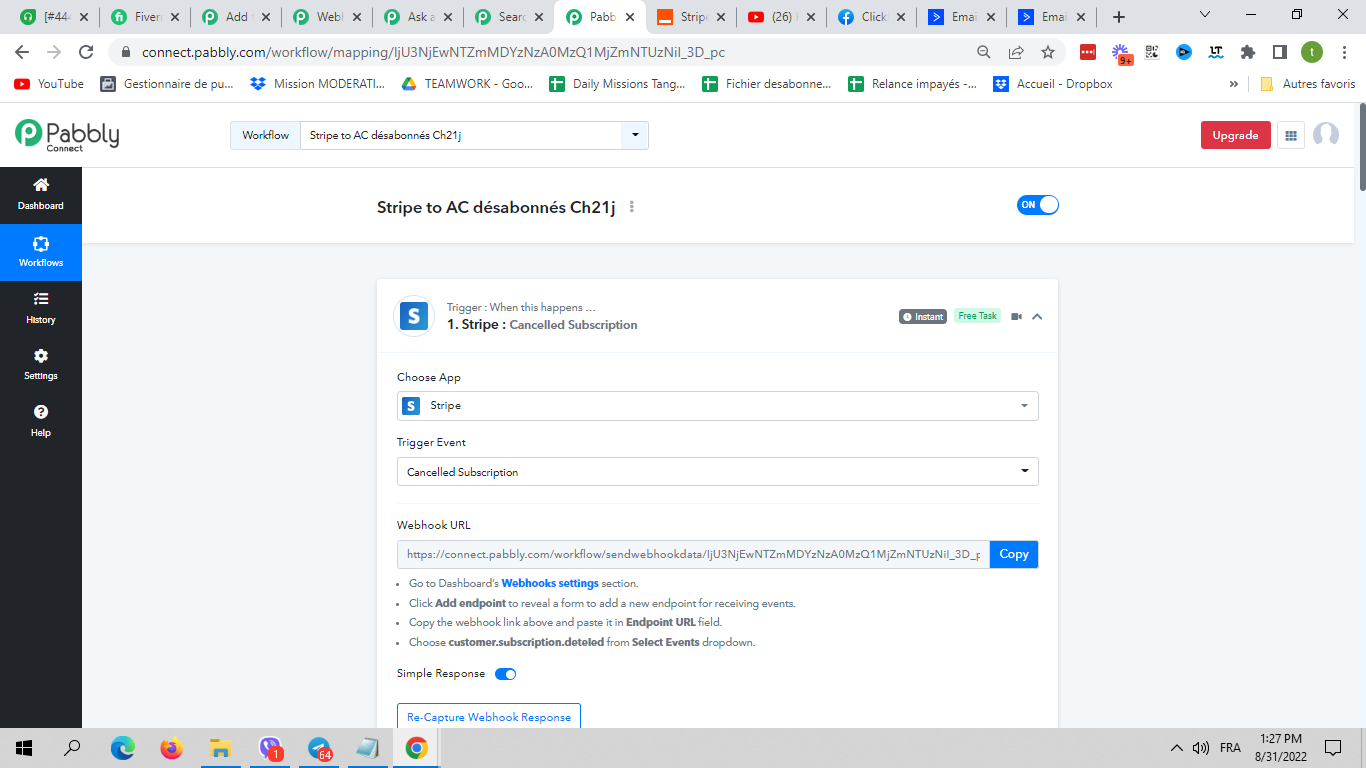Open the Chrome profile avatar "t"
The image size is (1366, 768).
pyautogui.click(x=1312, y=52)
